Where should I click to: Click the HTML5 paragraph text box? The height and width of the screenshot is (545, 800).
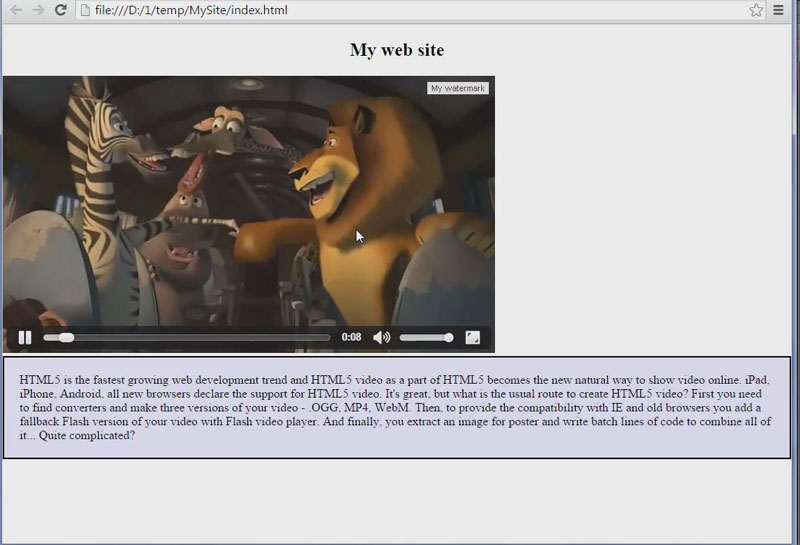(x=397, y=407)
